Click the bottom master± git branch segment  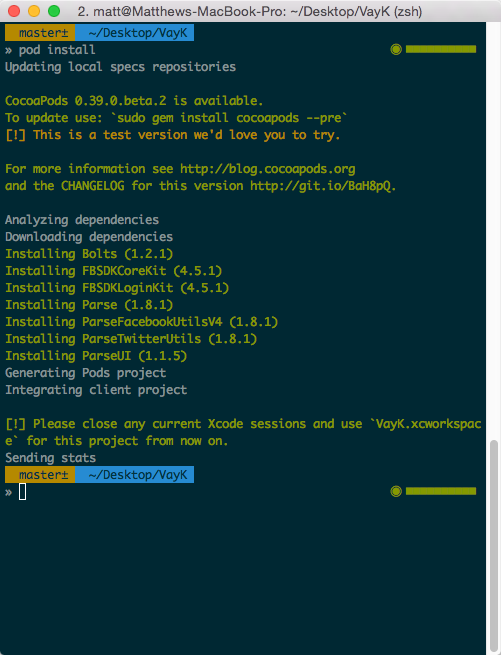click(x=40, y=475)
